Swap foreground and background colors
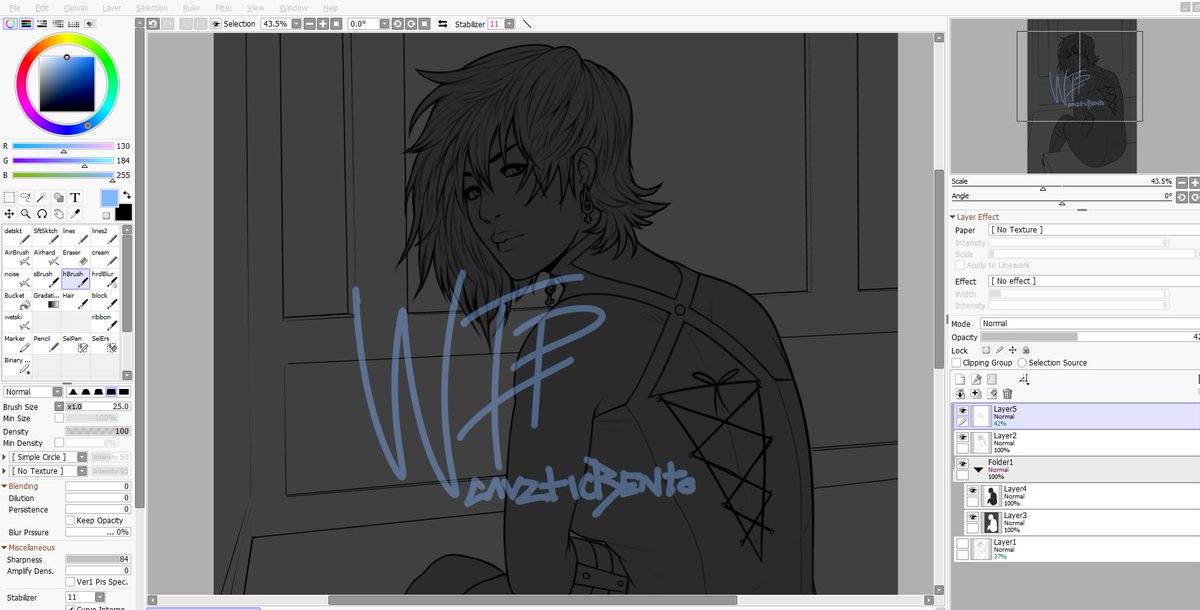1200x610 pixels. (x=127, y=195)
